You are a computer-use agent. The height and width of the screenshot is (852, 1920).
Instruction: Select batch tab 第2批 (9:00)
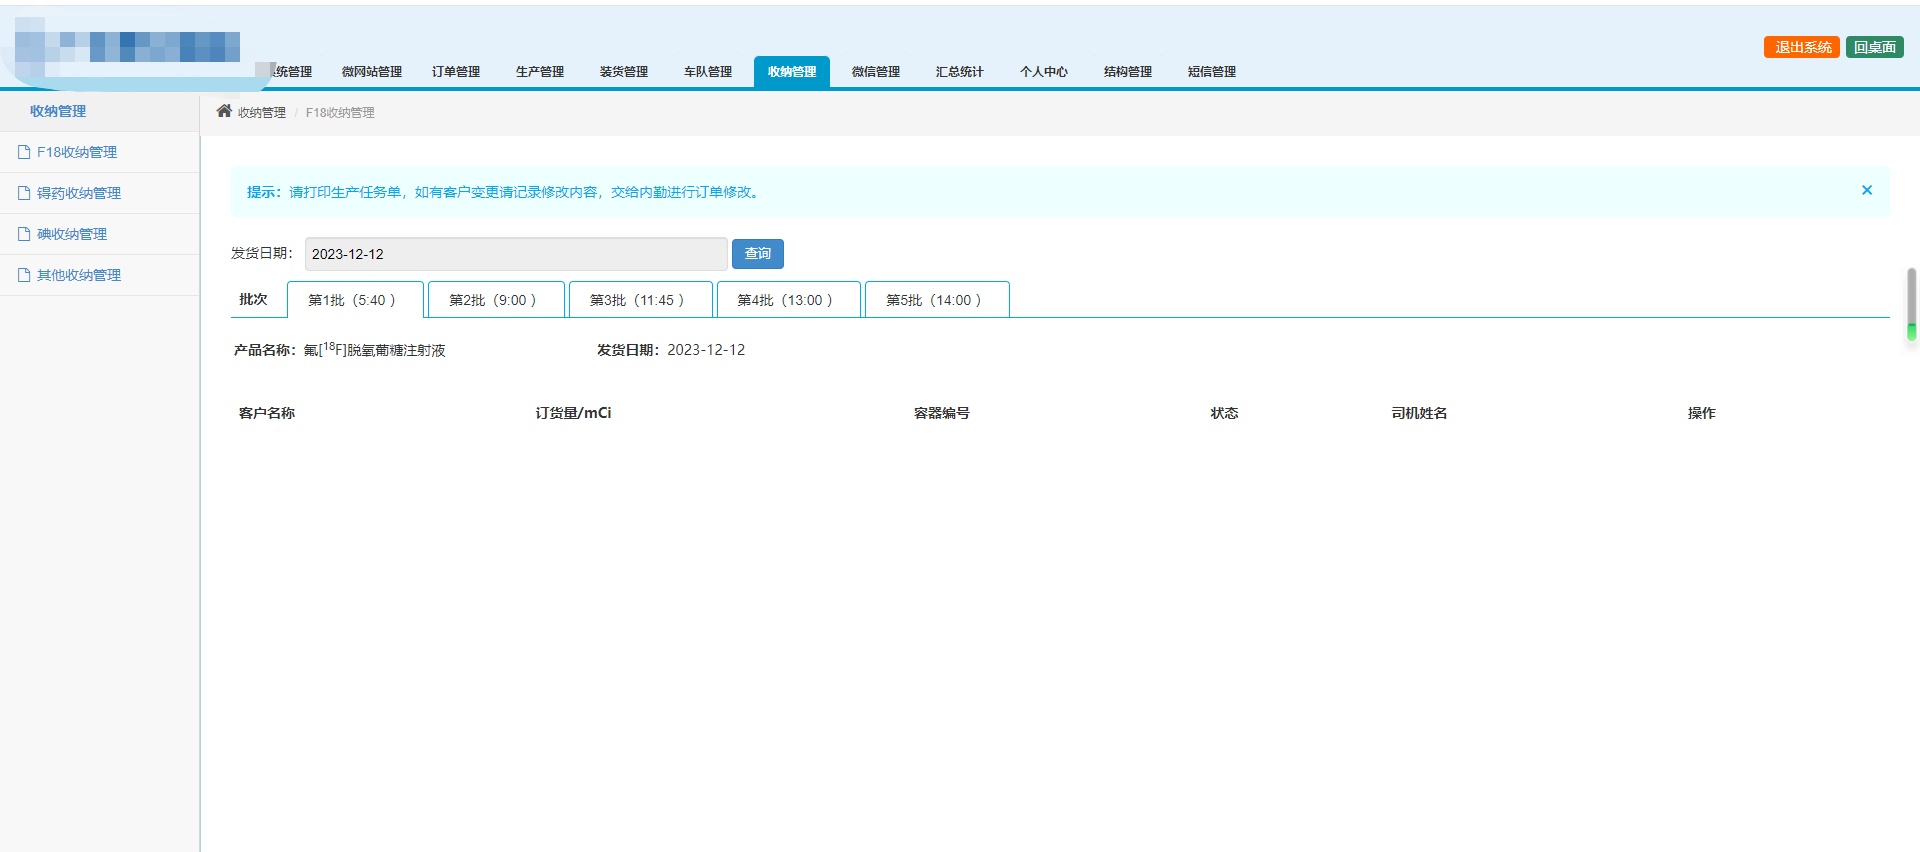tap(496, 300)
